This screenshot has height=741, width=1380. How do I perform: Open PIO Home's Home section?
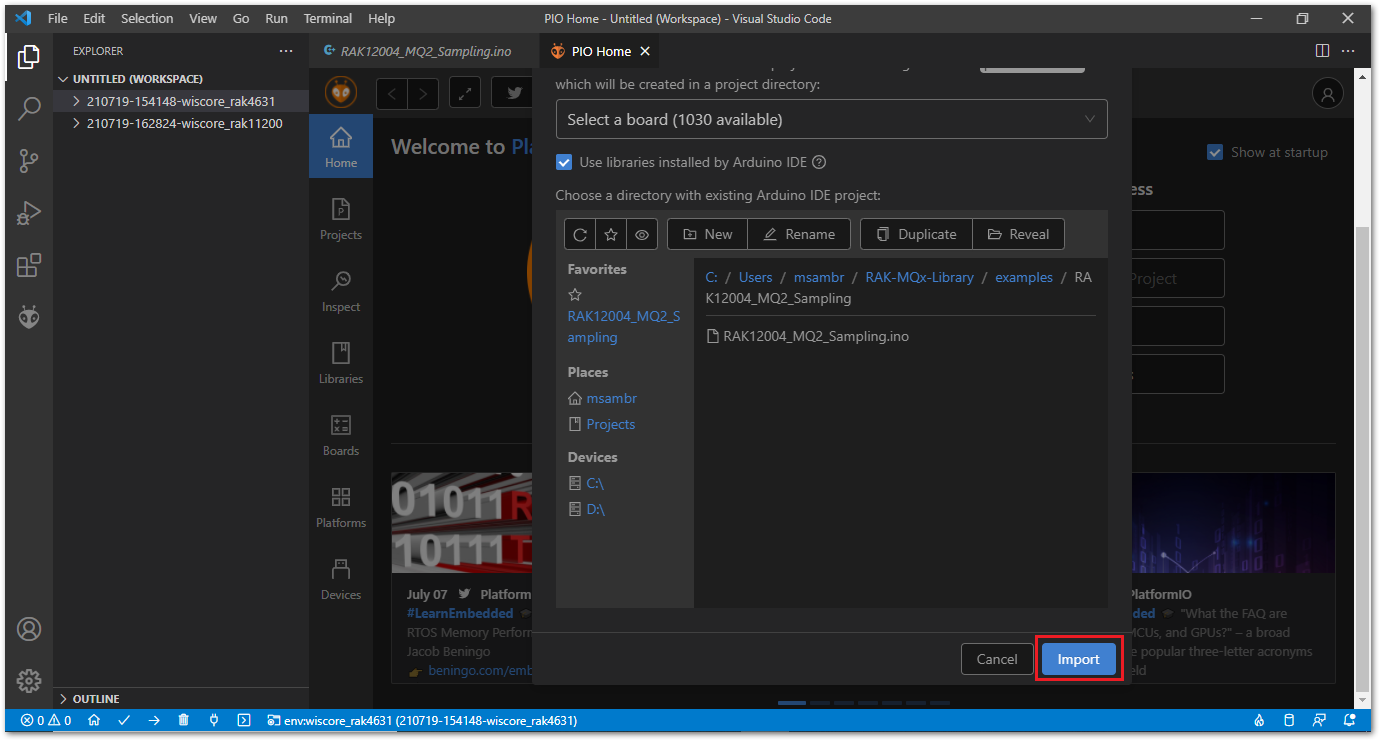coord(341,146)
